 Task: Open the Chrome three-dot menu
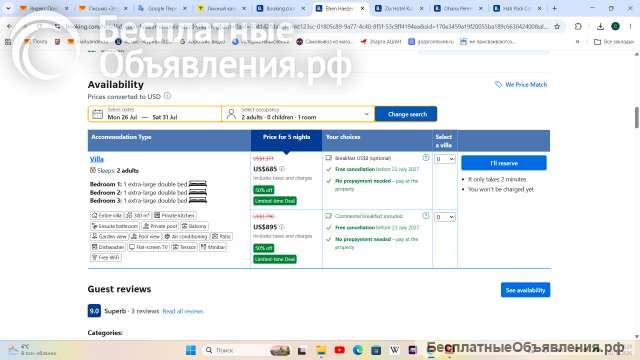coord(631,27)
